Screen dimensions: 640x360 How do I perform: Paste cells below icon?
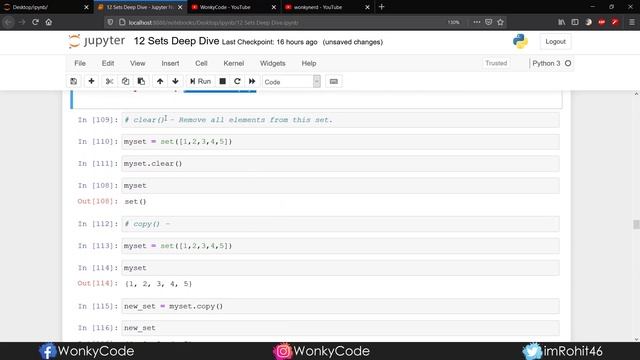click(x=141, y=81)
